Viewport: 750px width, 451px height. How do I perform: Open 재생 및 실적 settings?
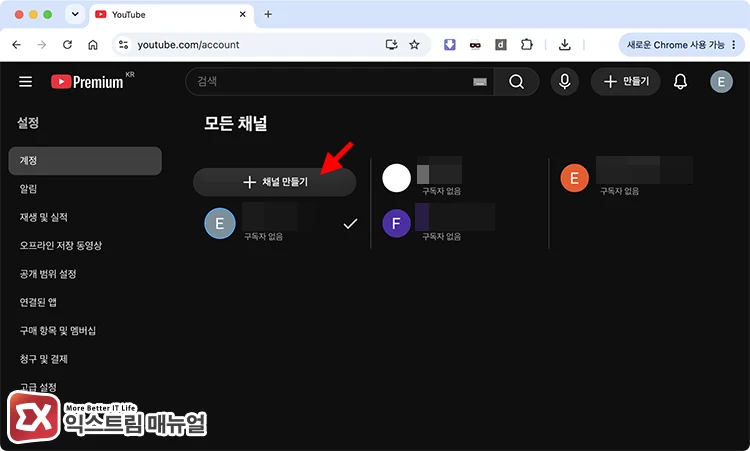(x=44, y=217)
